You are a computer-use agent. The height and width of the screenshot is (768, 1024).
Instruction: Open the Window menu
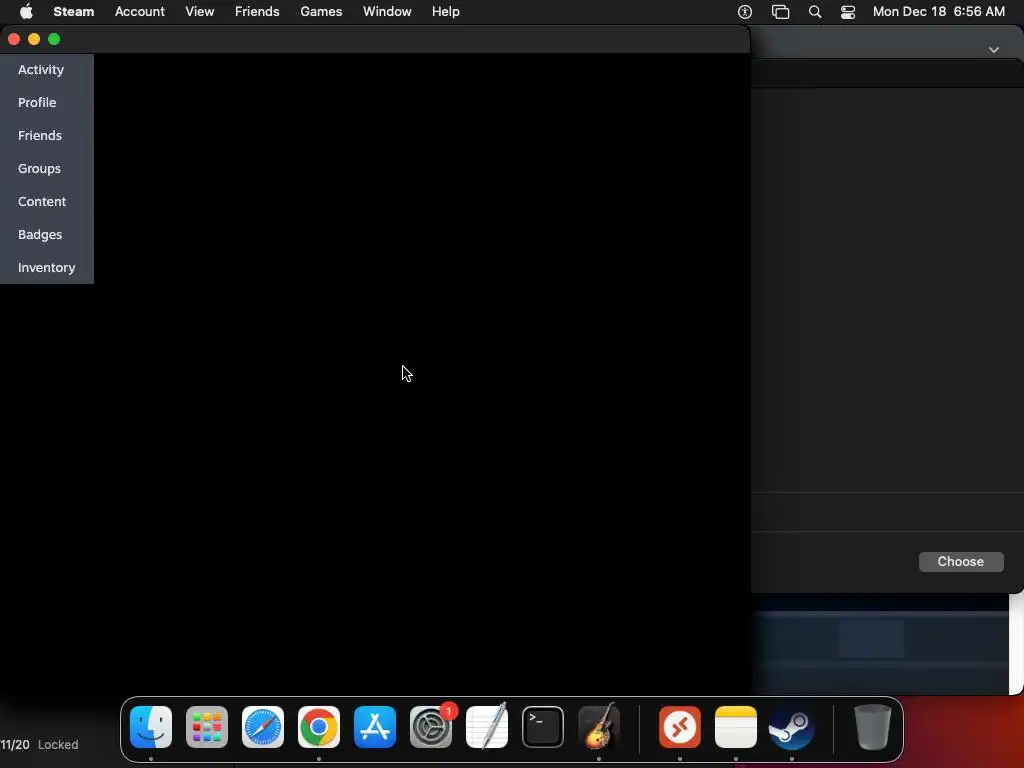pos(387,12)
